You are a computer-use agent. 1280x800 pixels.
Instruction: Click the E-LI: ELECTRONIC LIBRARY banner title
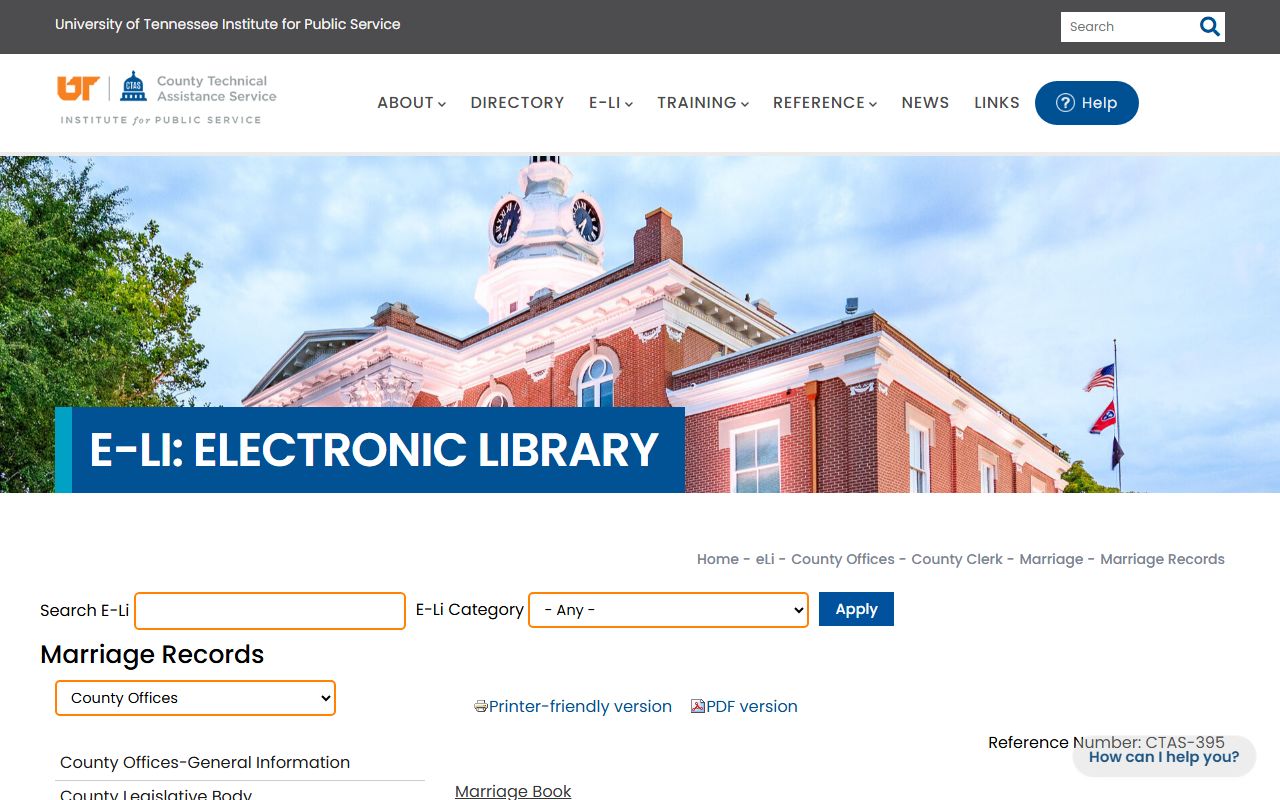(374, 450)
